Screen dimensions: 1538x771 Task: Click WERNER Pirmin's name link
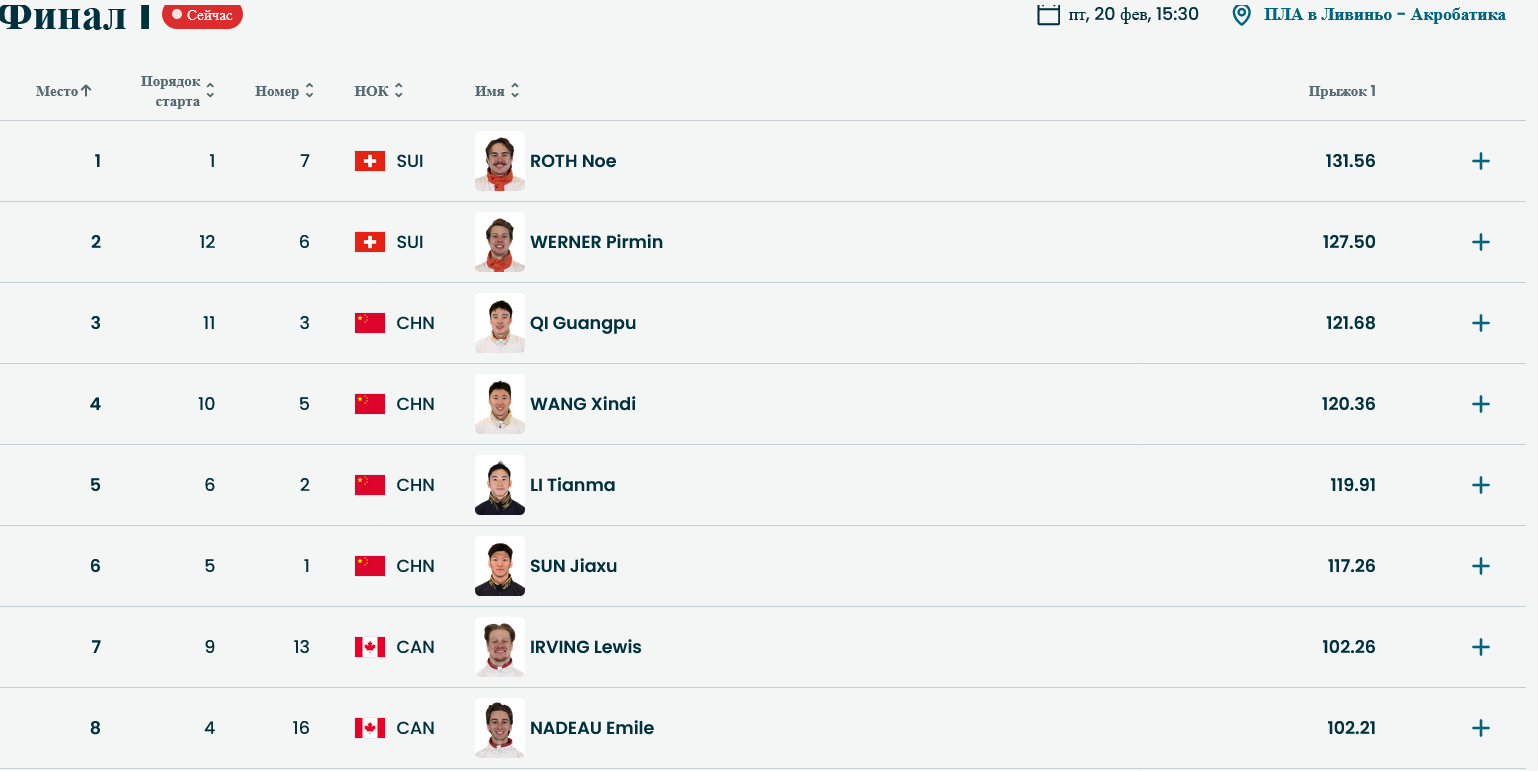tap(596, 242)
